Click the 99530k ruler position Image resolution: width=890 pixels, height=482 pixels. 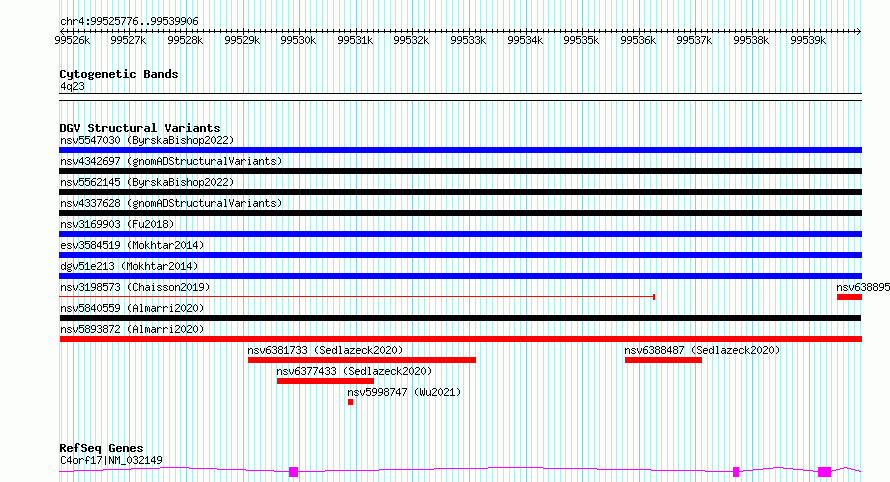(298, 40)
